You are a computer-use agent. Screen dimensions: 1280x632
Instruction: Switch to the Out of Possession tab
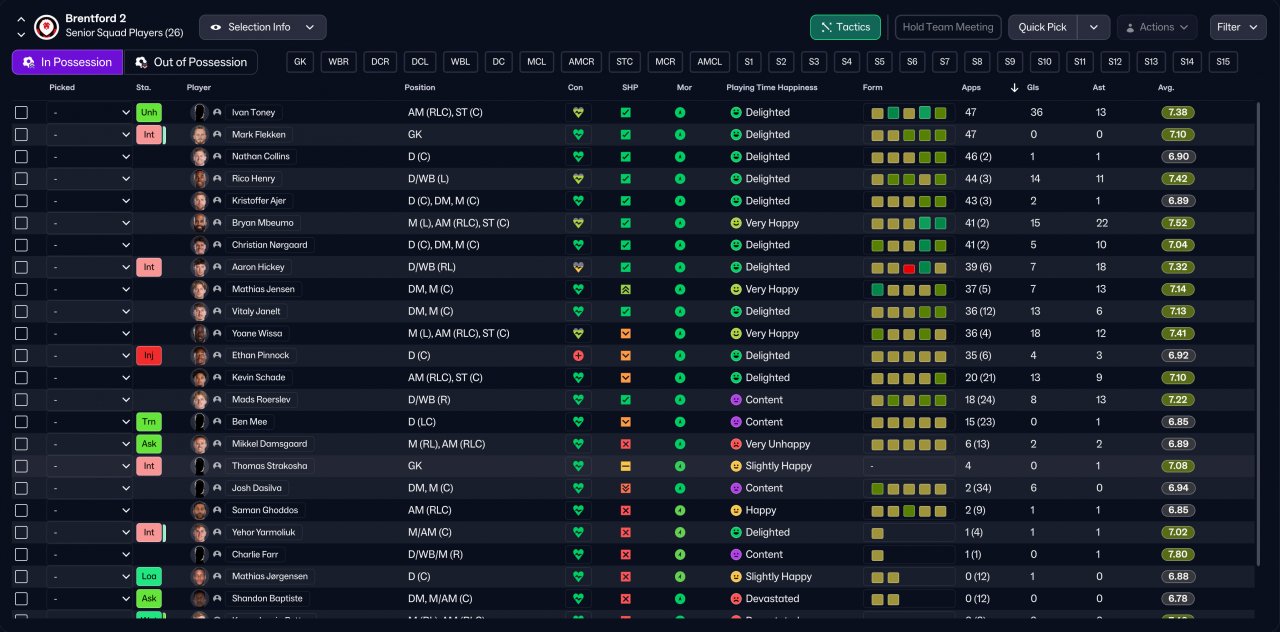pos(190,62)
